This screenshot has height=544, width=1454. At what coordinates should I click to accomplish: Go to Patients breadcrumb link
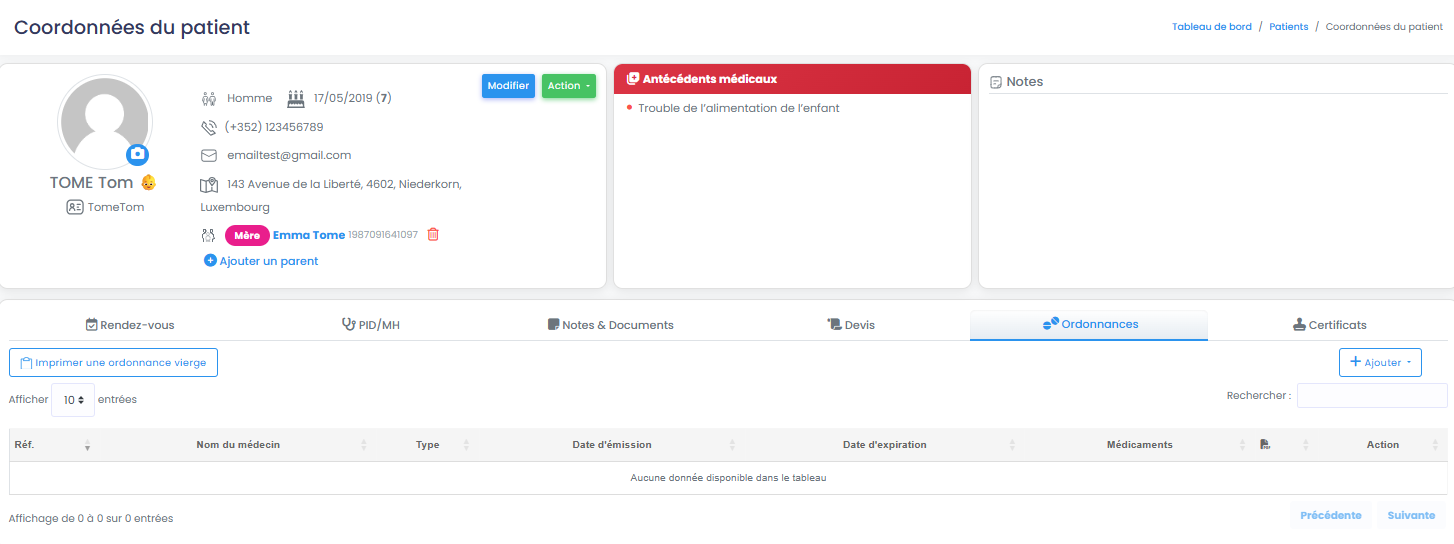pyautogui.click(x=1289, y=27)
